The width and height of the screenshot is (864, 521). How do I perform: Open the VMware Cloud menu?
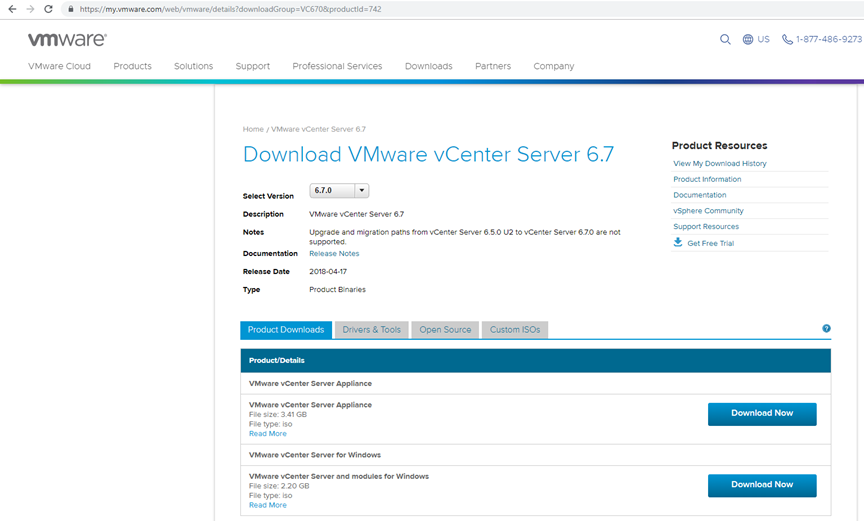[60, 66]
